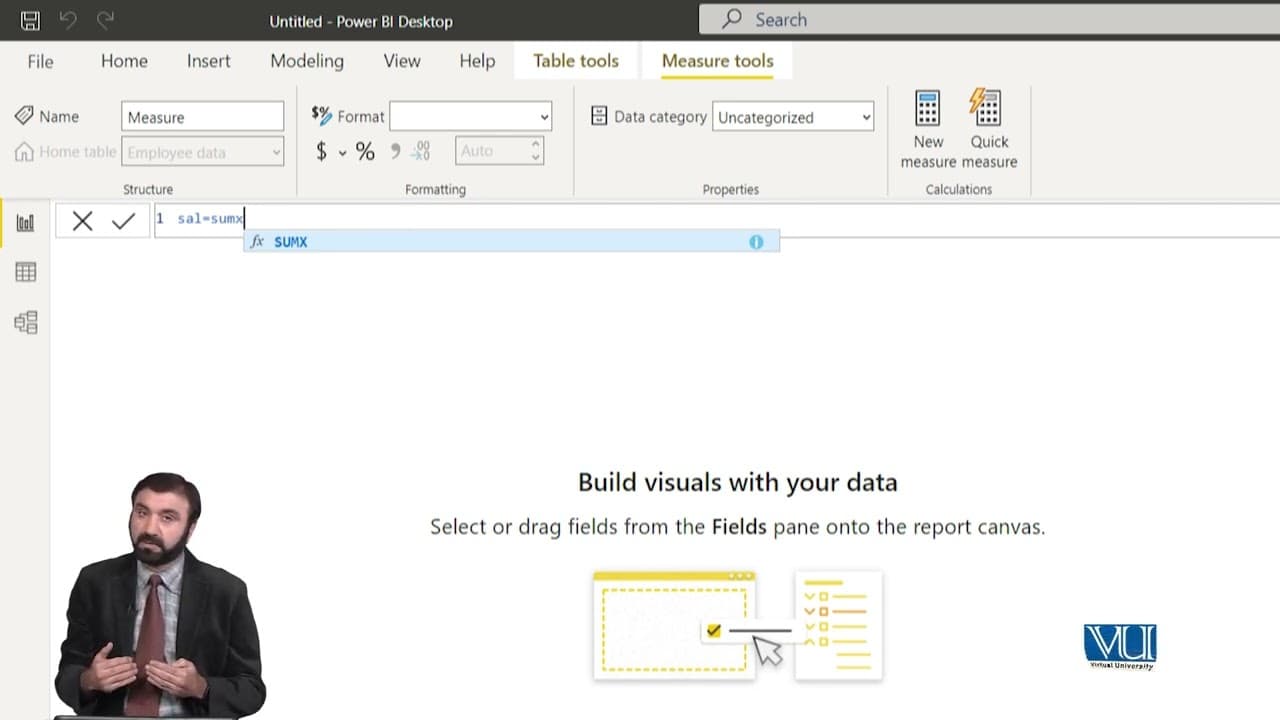This screenshot has height=720, width=1280.
Task: Switch to Data view in sidebar
Action: pyautogui.click(x=25, y=272)
